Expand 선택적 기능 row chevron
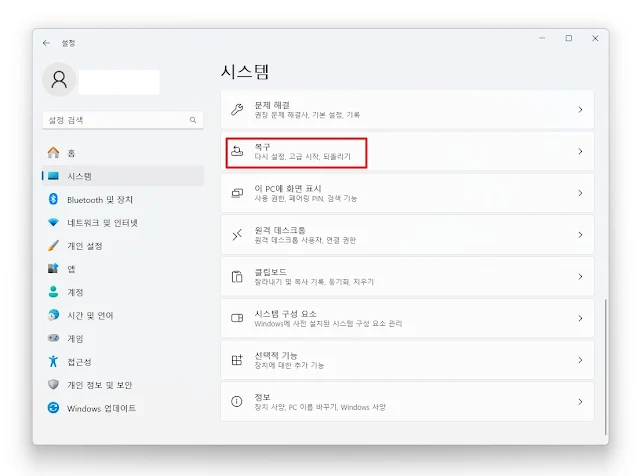Viewport: 640px width, 476px height. click(x=580, y=360)
